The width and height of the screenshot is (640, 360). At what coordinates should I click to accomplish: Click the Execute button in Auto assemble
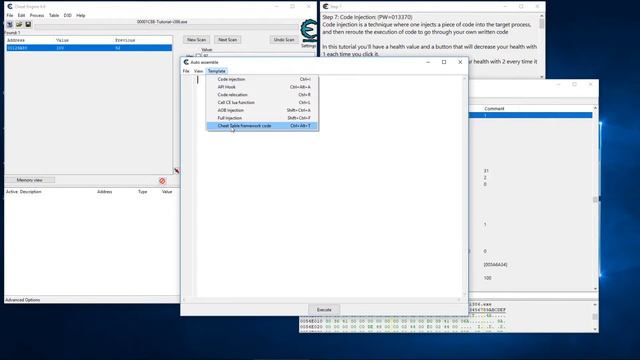[x=324, y=310]
